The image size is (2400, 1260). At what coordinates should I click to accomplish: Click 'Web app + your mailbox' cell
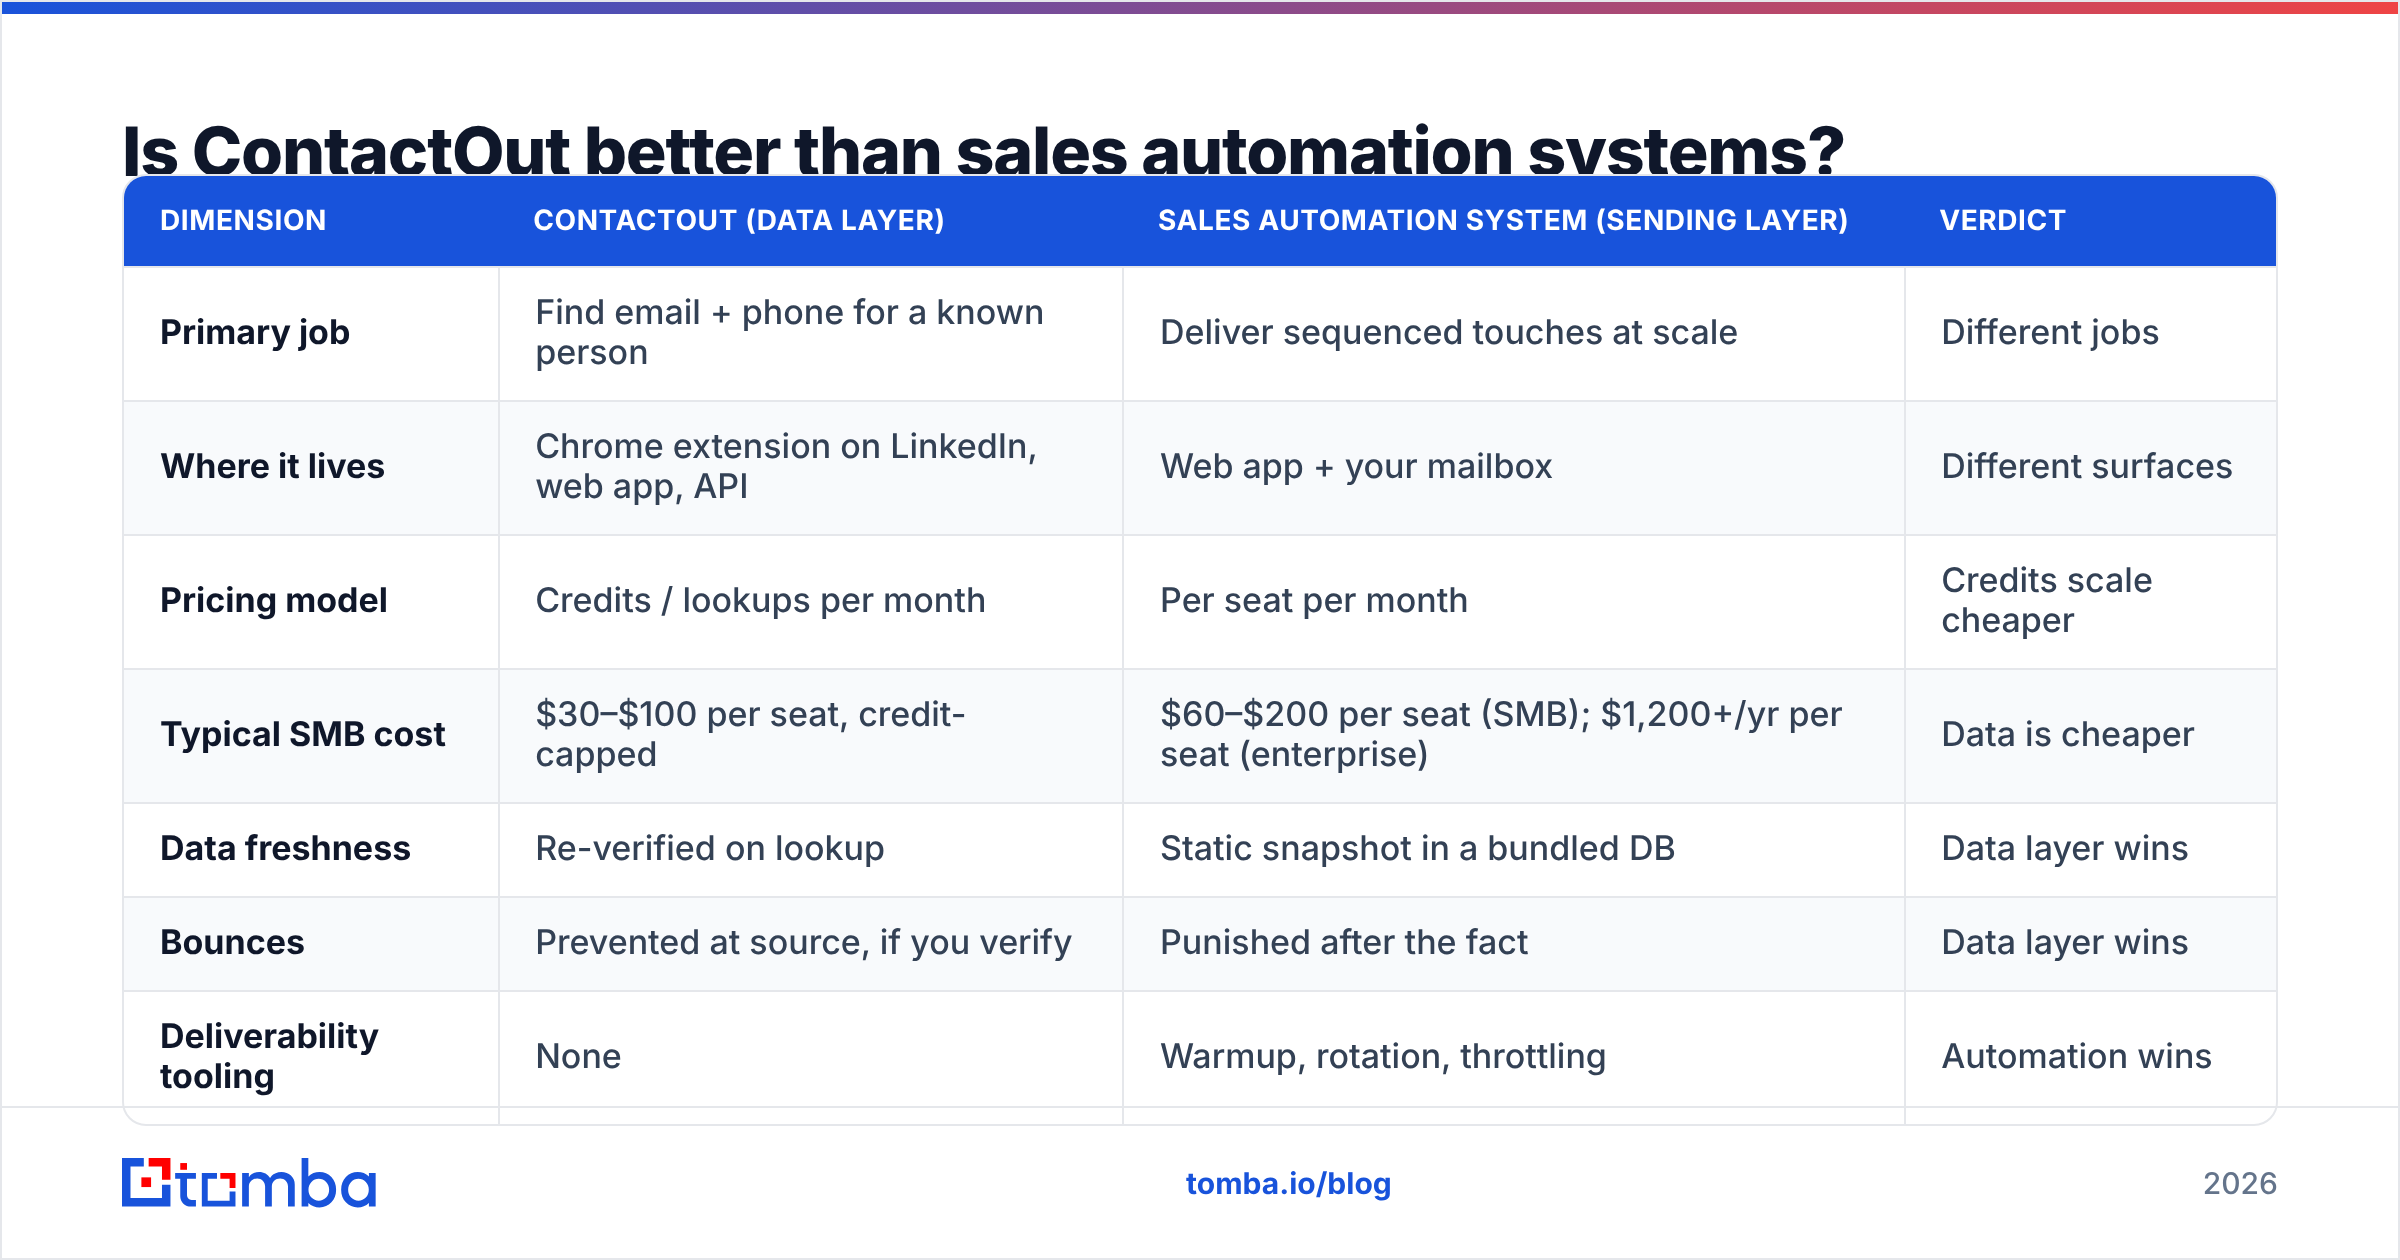tap(1356, 467)
